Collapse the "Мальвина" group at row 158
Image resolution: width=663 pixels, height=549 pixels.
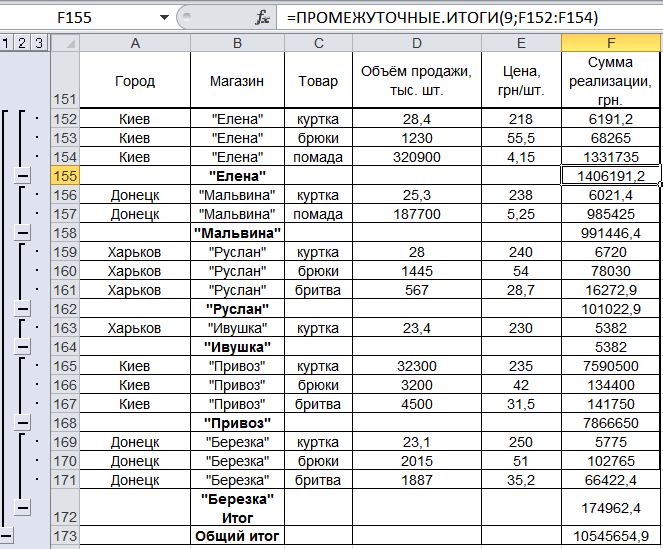[22, 233]
